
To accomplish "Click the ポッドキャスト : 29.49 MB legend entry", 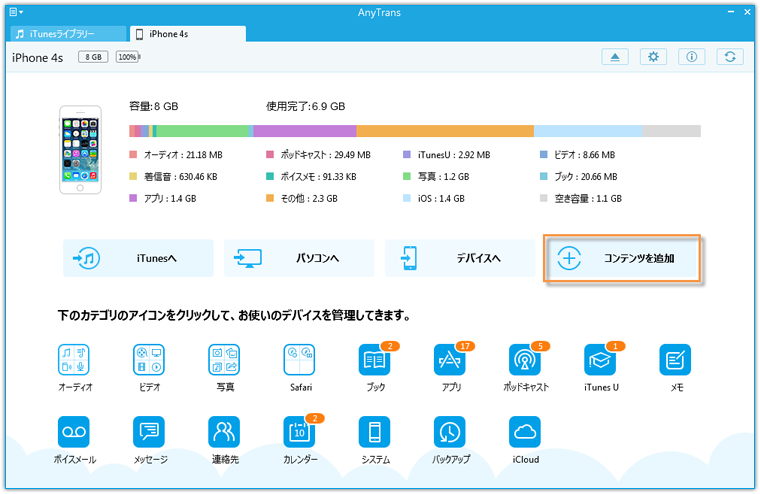I will point(318,155).
